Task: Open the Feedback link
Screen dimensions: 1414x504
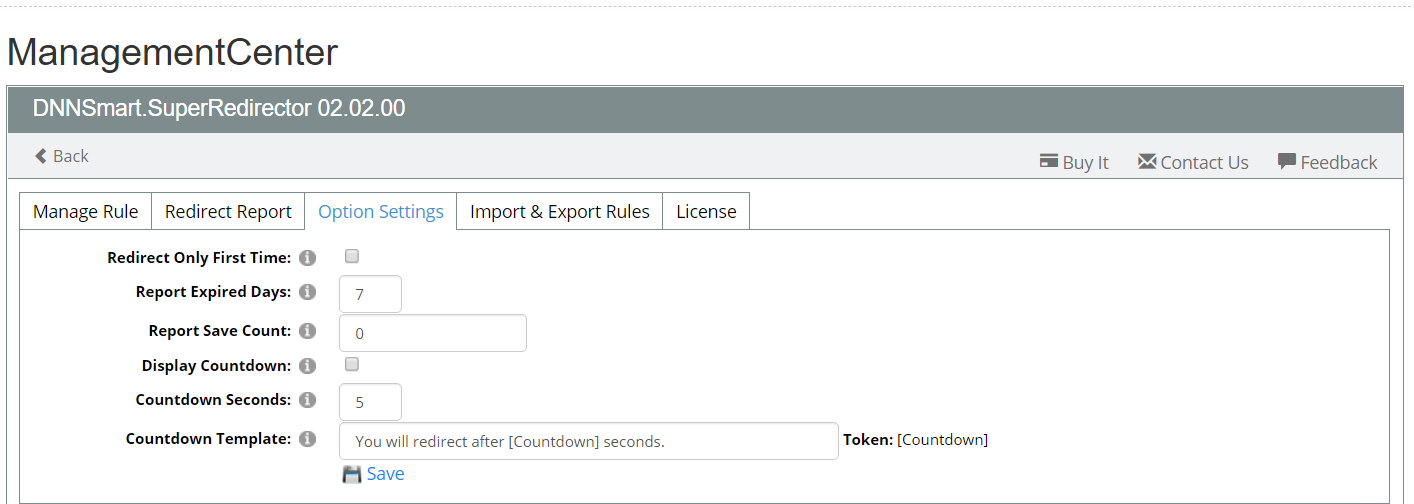Action: [x=1328, y=162]
